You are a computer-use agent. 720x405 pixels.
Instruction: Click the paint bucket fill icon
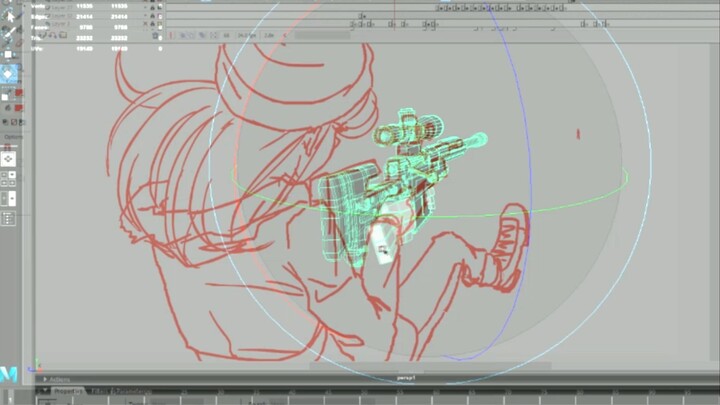coord(8,108)
